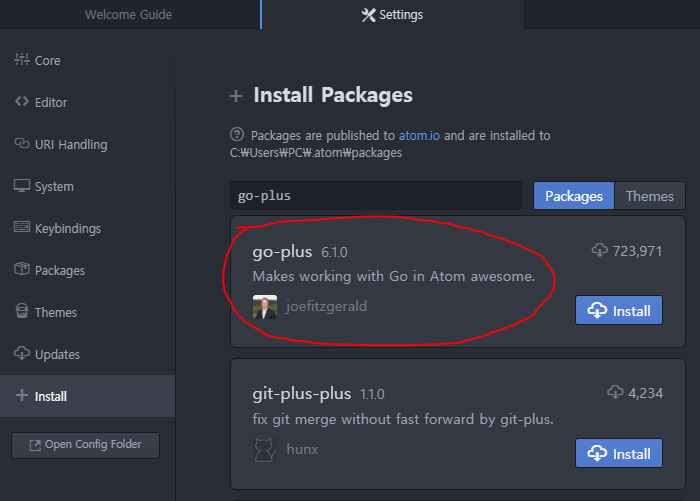700x501 pixels.
Task: Click the System monitor icon
Action: [x=21, y=186]
